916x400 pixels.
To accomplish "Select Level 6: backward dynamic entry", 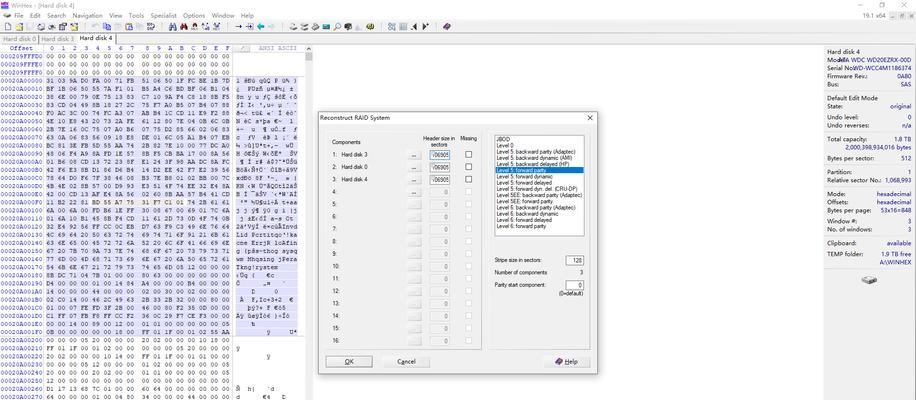I will [539, 213].
